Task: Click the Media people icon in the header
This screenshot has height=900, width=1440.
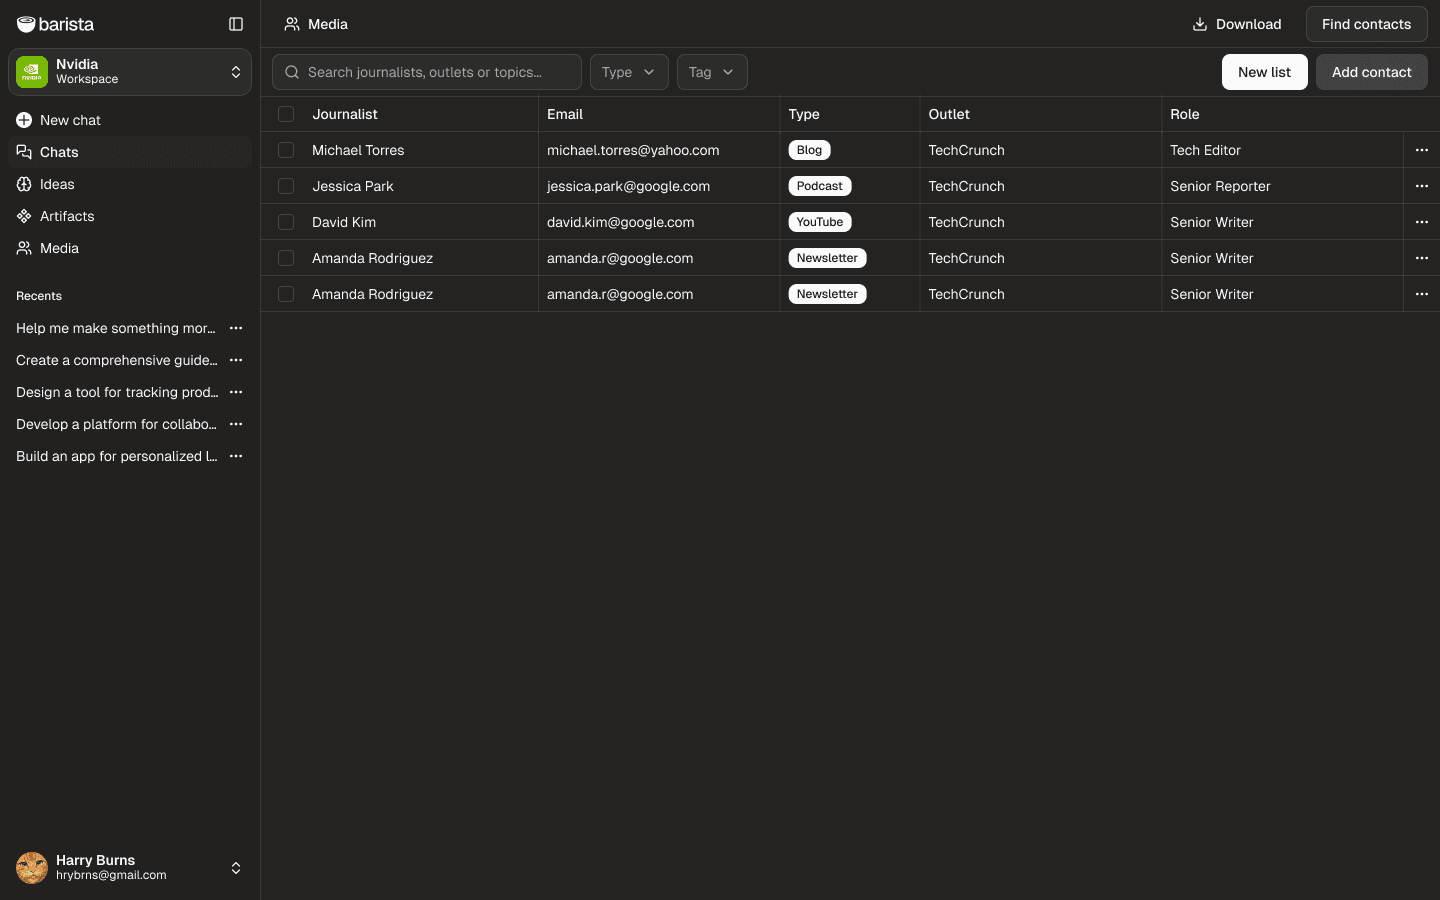Action: 293,24
